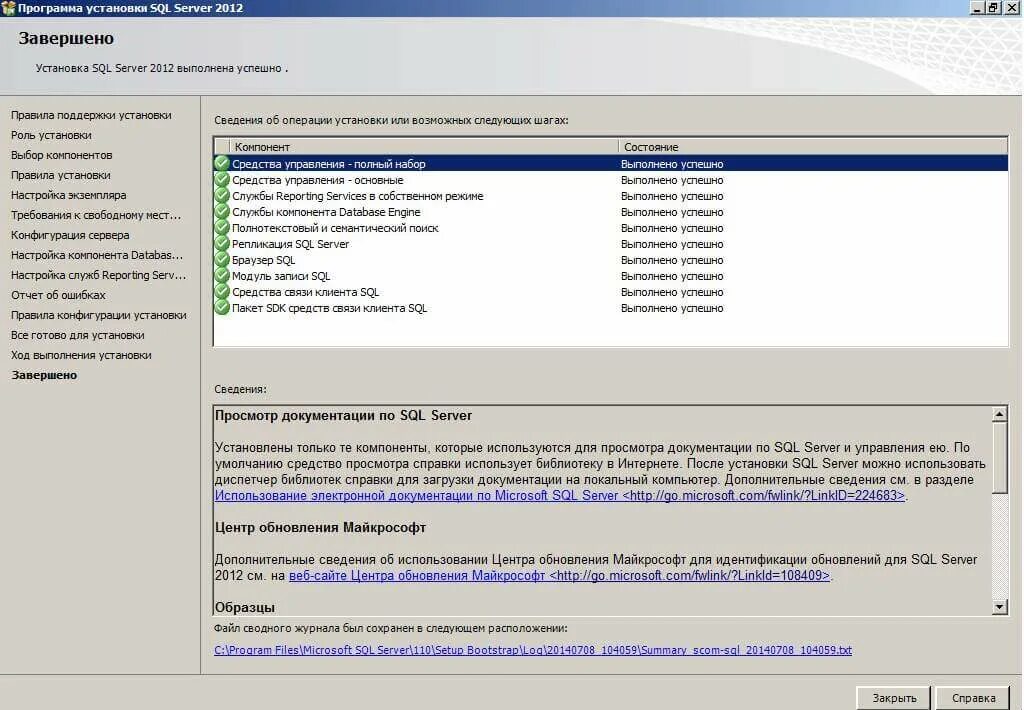1024x710 pixels.
Task: Select the Модуль записи SQL row
Action: pos(611,276)
